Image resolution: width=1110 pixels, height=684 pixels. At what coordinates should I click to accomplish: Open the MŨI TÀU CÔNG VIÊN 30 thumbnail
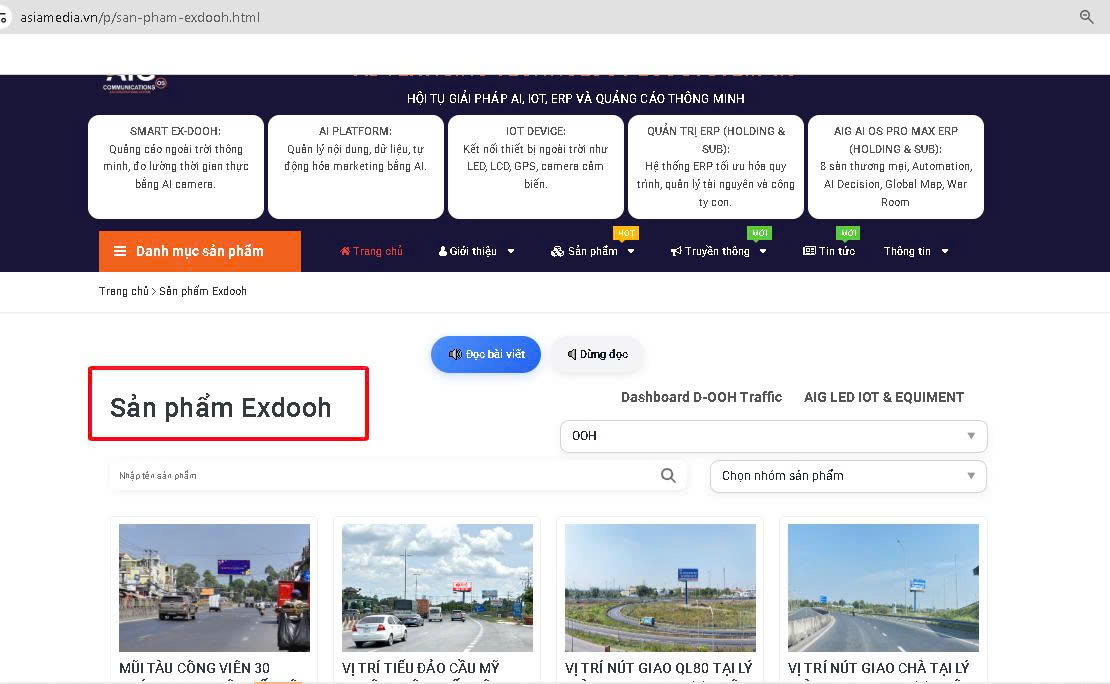pyautogui.click(x=214, y=588)
